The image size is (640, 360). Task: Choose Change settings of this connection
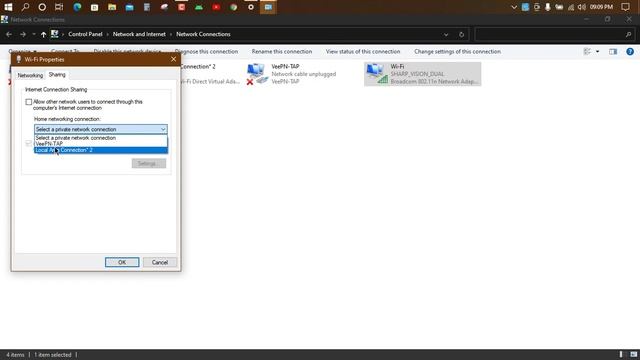coord(458,51)
